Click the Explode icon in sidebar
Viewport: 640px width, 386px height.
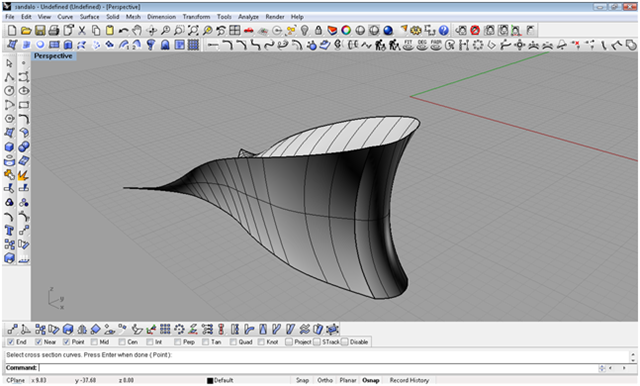[x=24, y=175]
